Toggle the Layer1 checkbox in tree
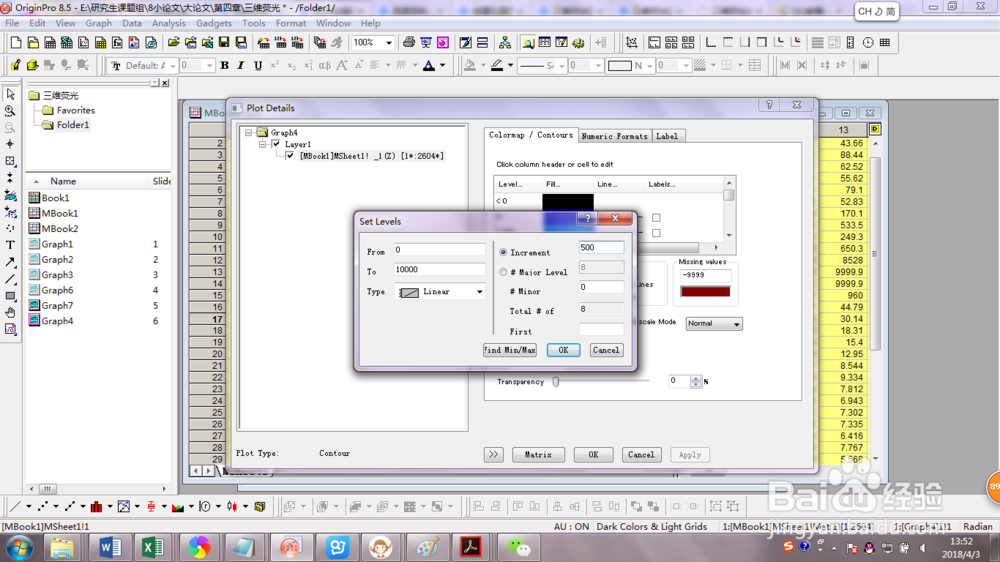Image resolution: width=1000 pixels, height=562 pixels. (276, 144)
